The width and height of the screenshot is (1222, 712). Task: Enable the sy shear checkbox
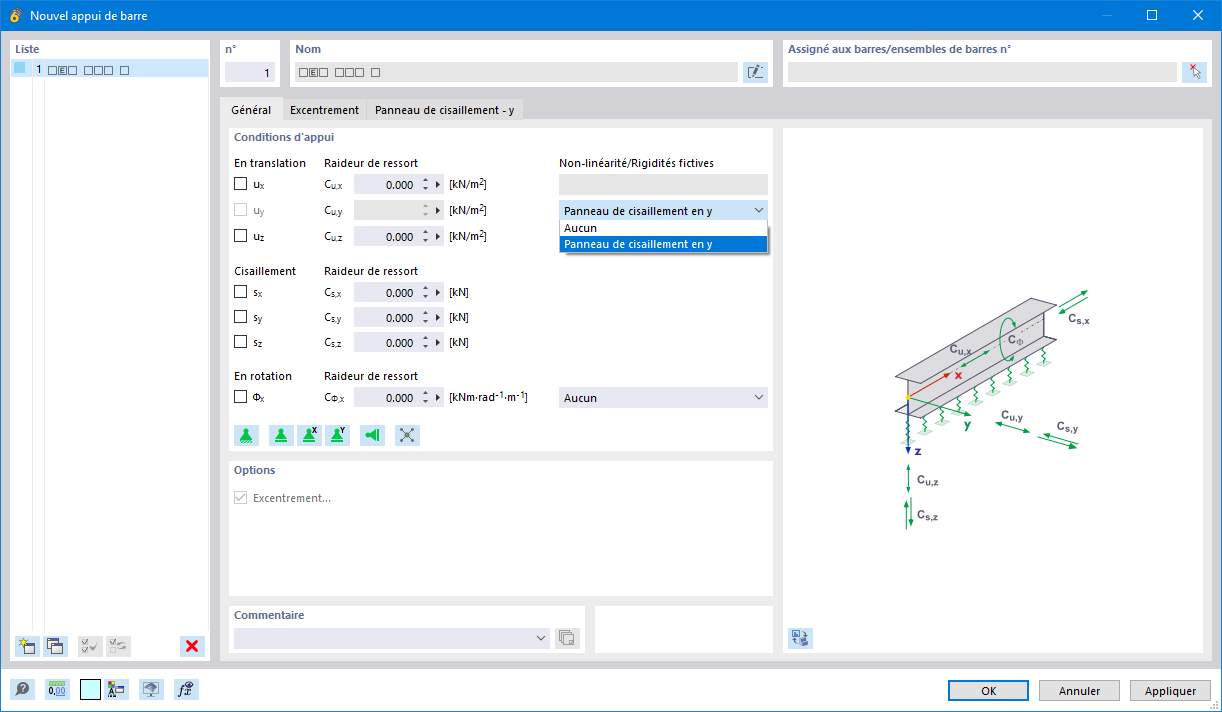point(240,317)
